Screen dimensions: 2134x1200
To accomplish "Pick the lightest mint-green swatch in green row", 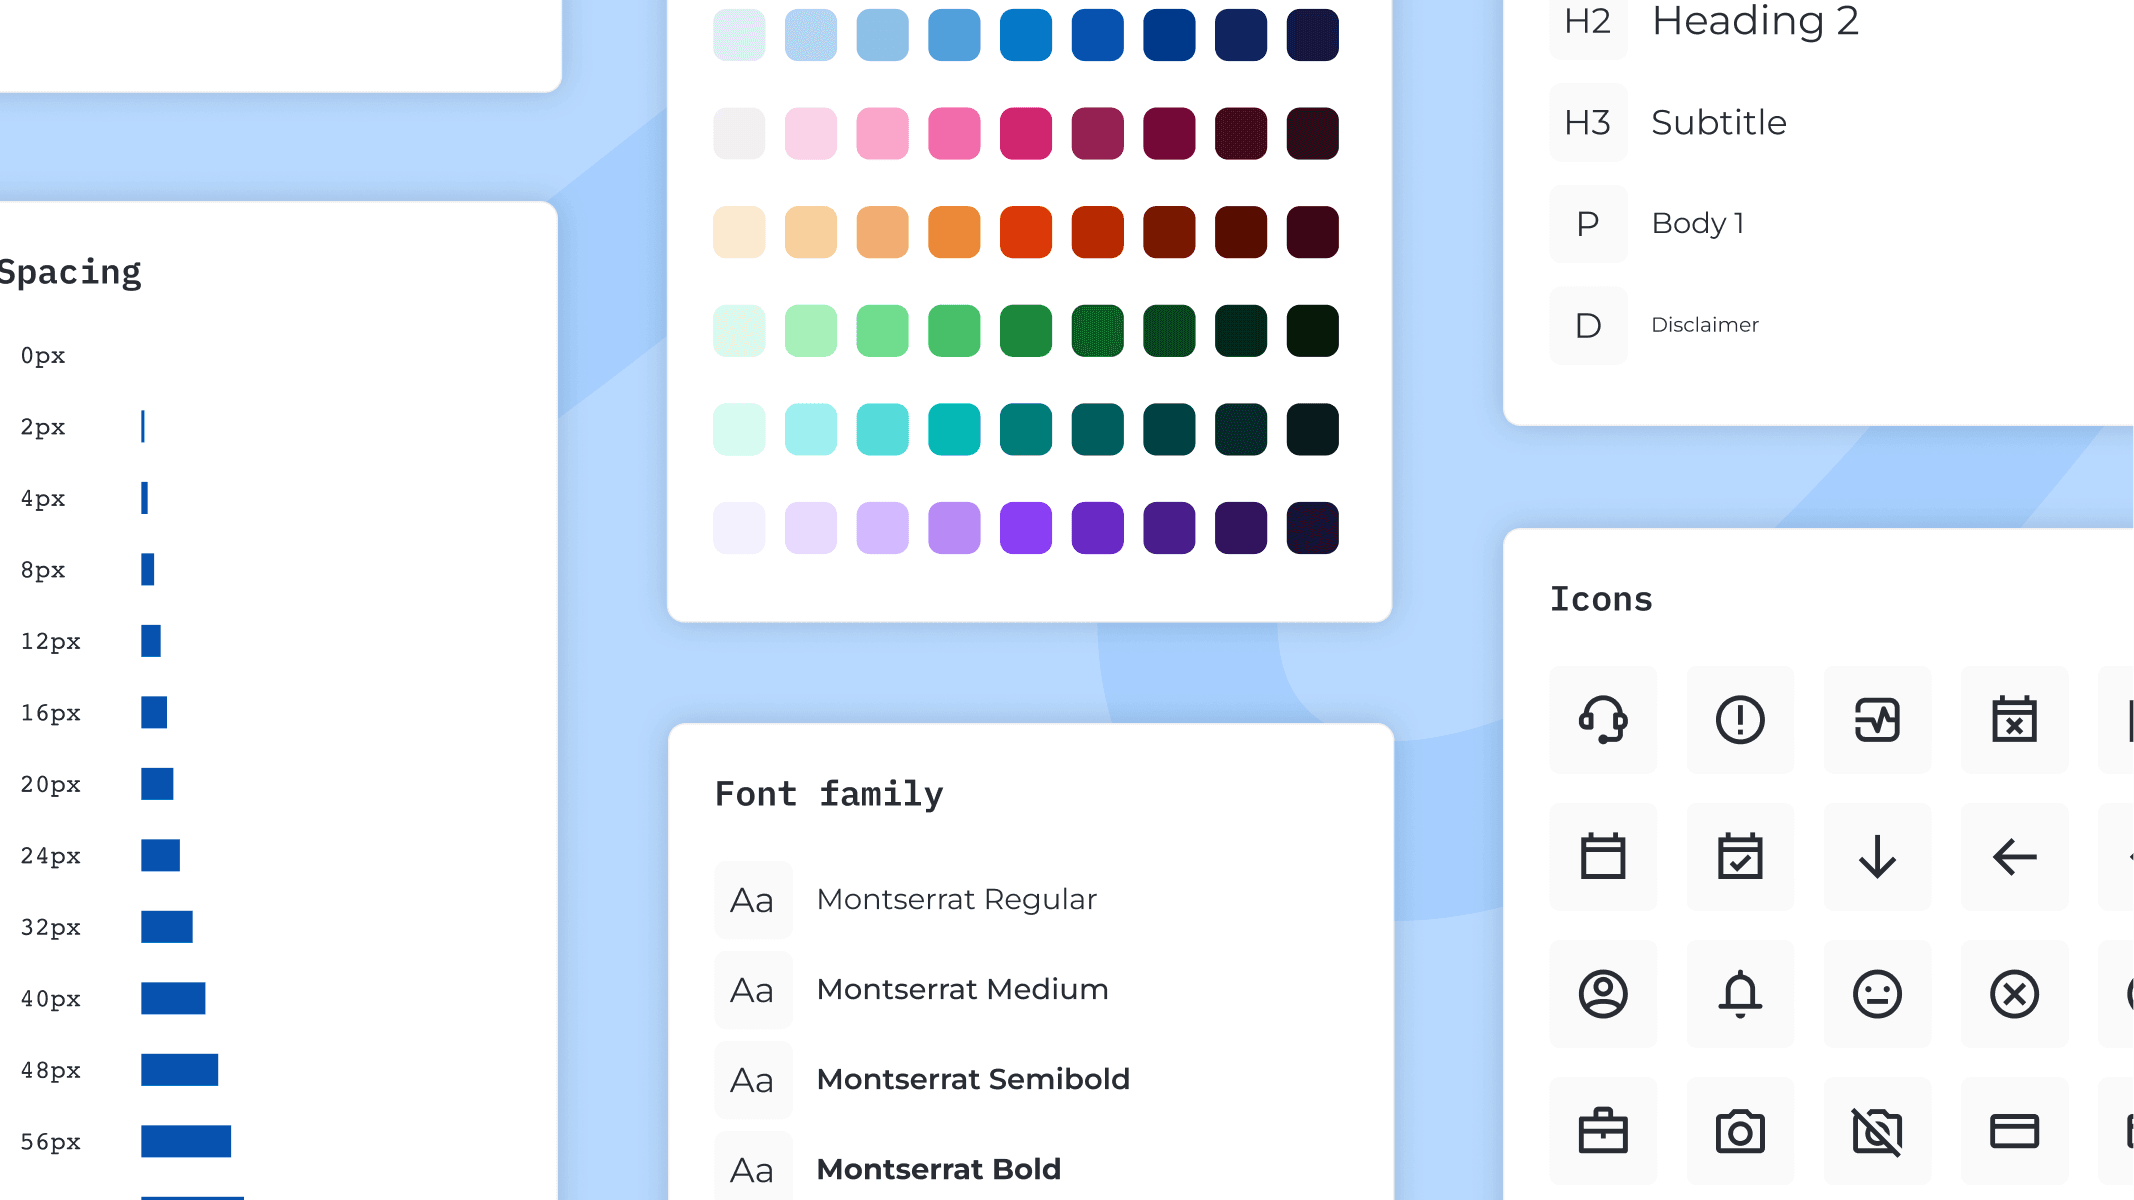I will tap(739, 331).
